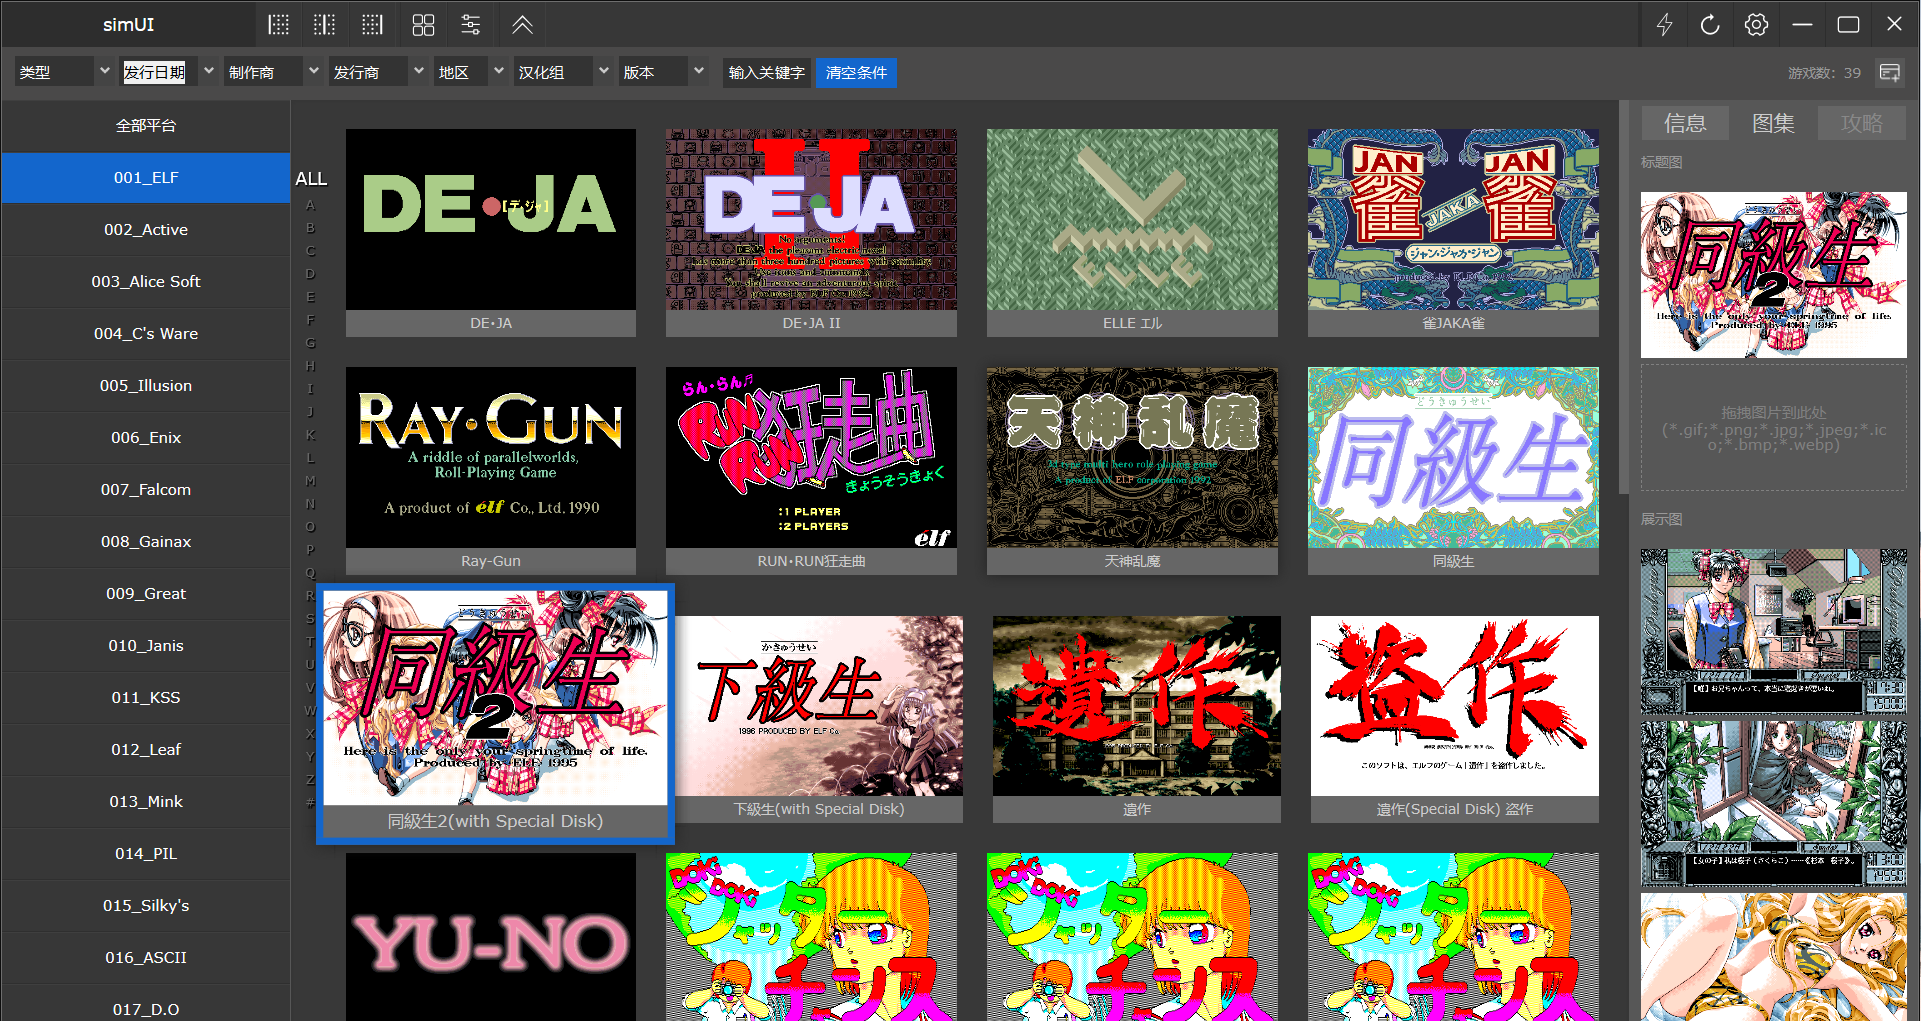Open the first 展示图 screenshot of the girl in uniform
Screen dimensions: 1921x1021
1774,631
